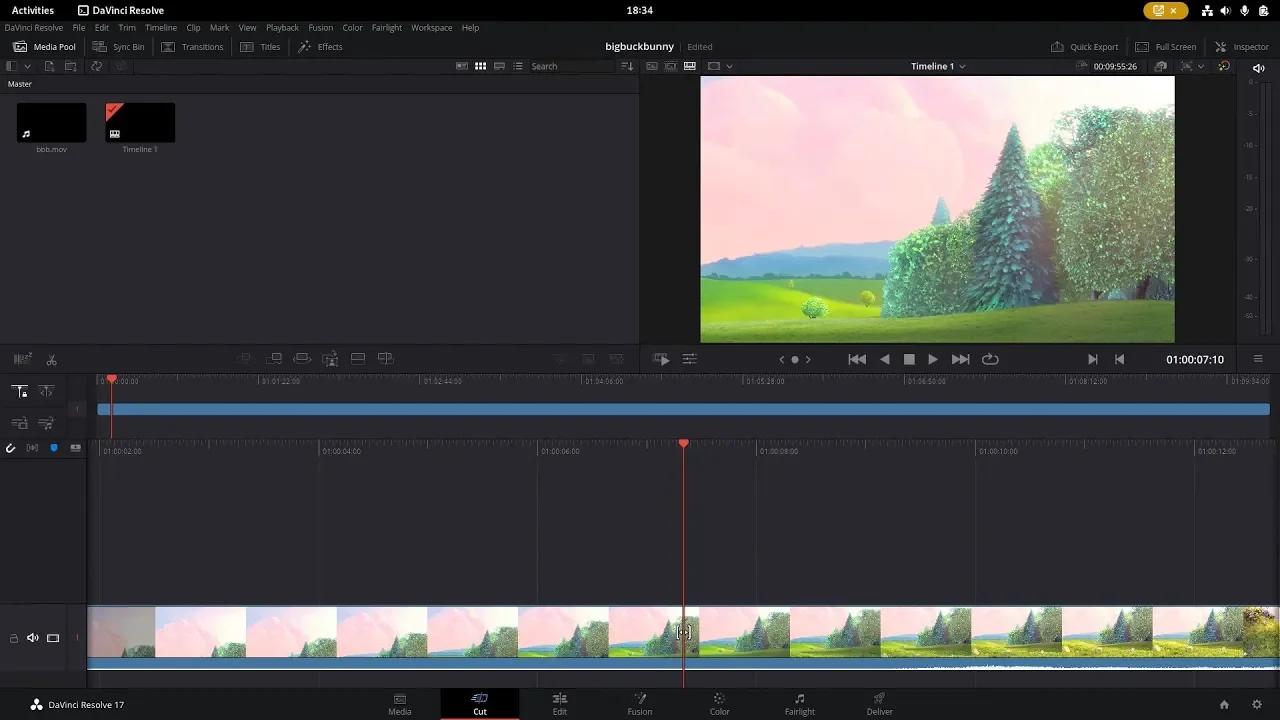Click the Split Clip scissors icon
Screen dimensions: 1280x720
[x=52, y=360]
